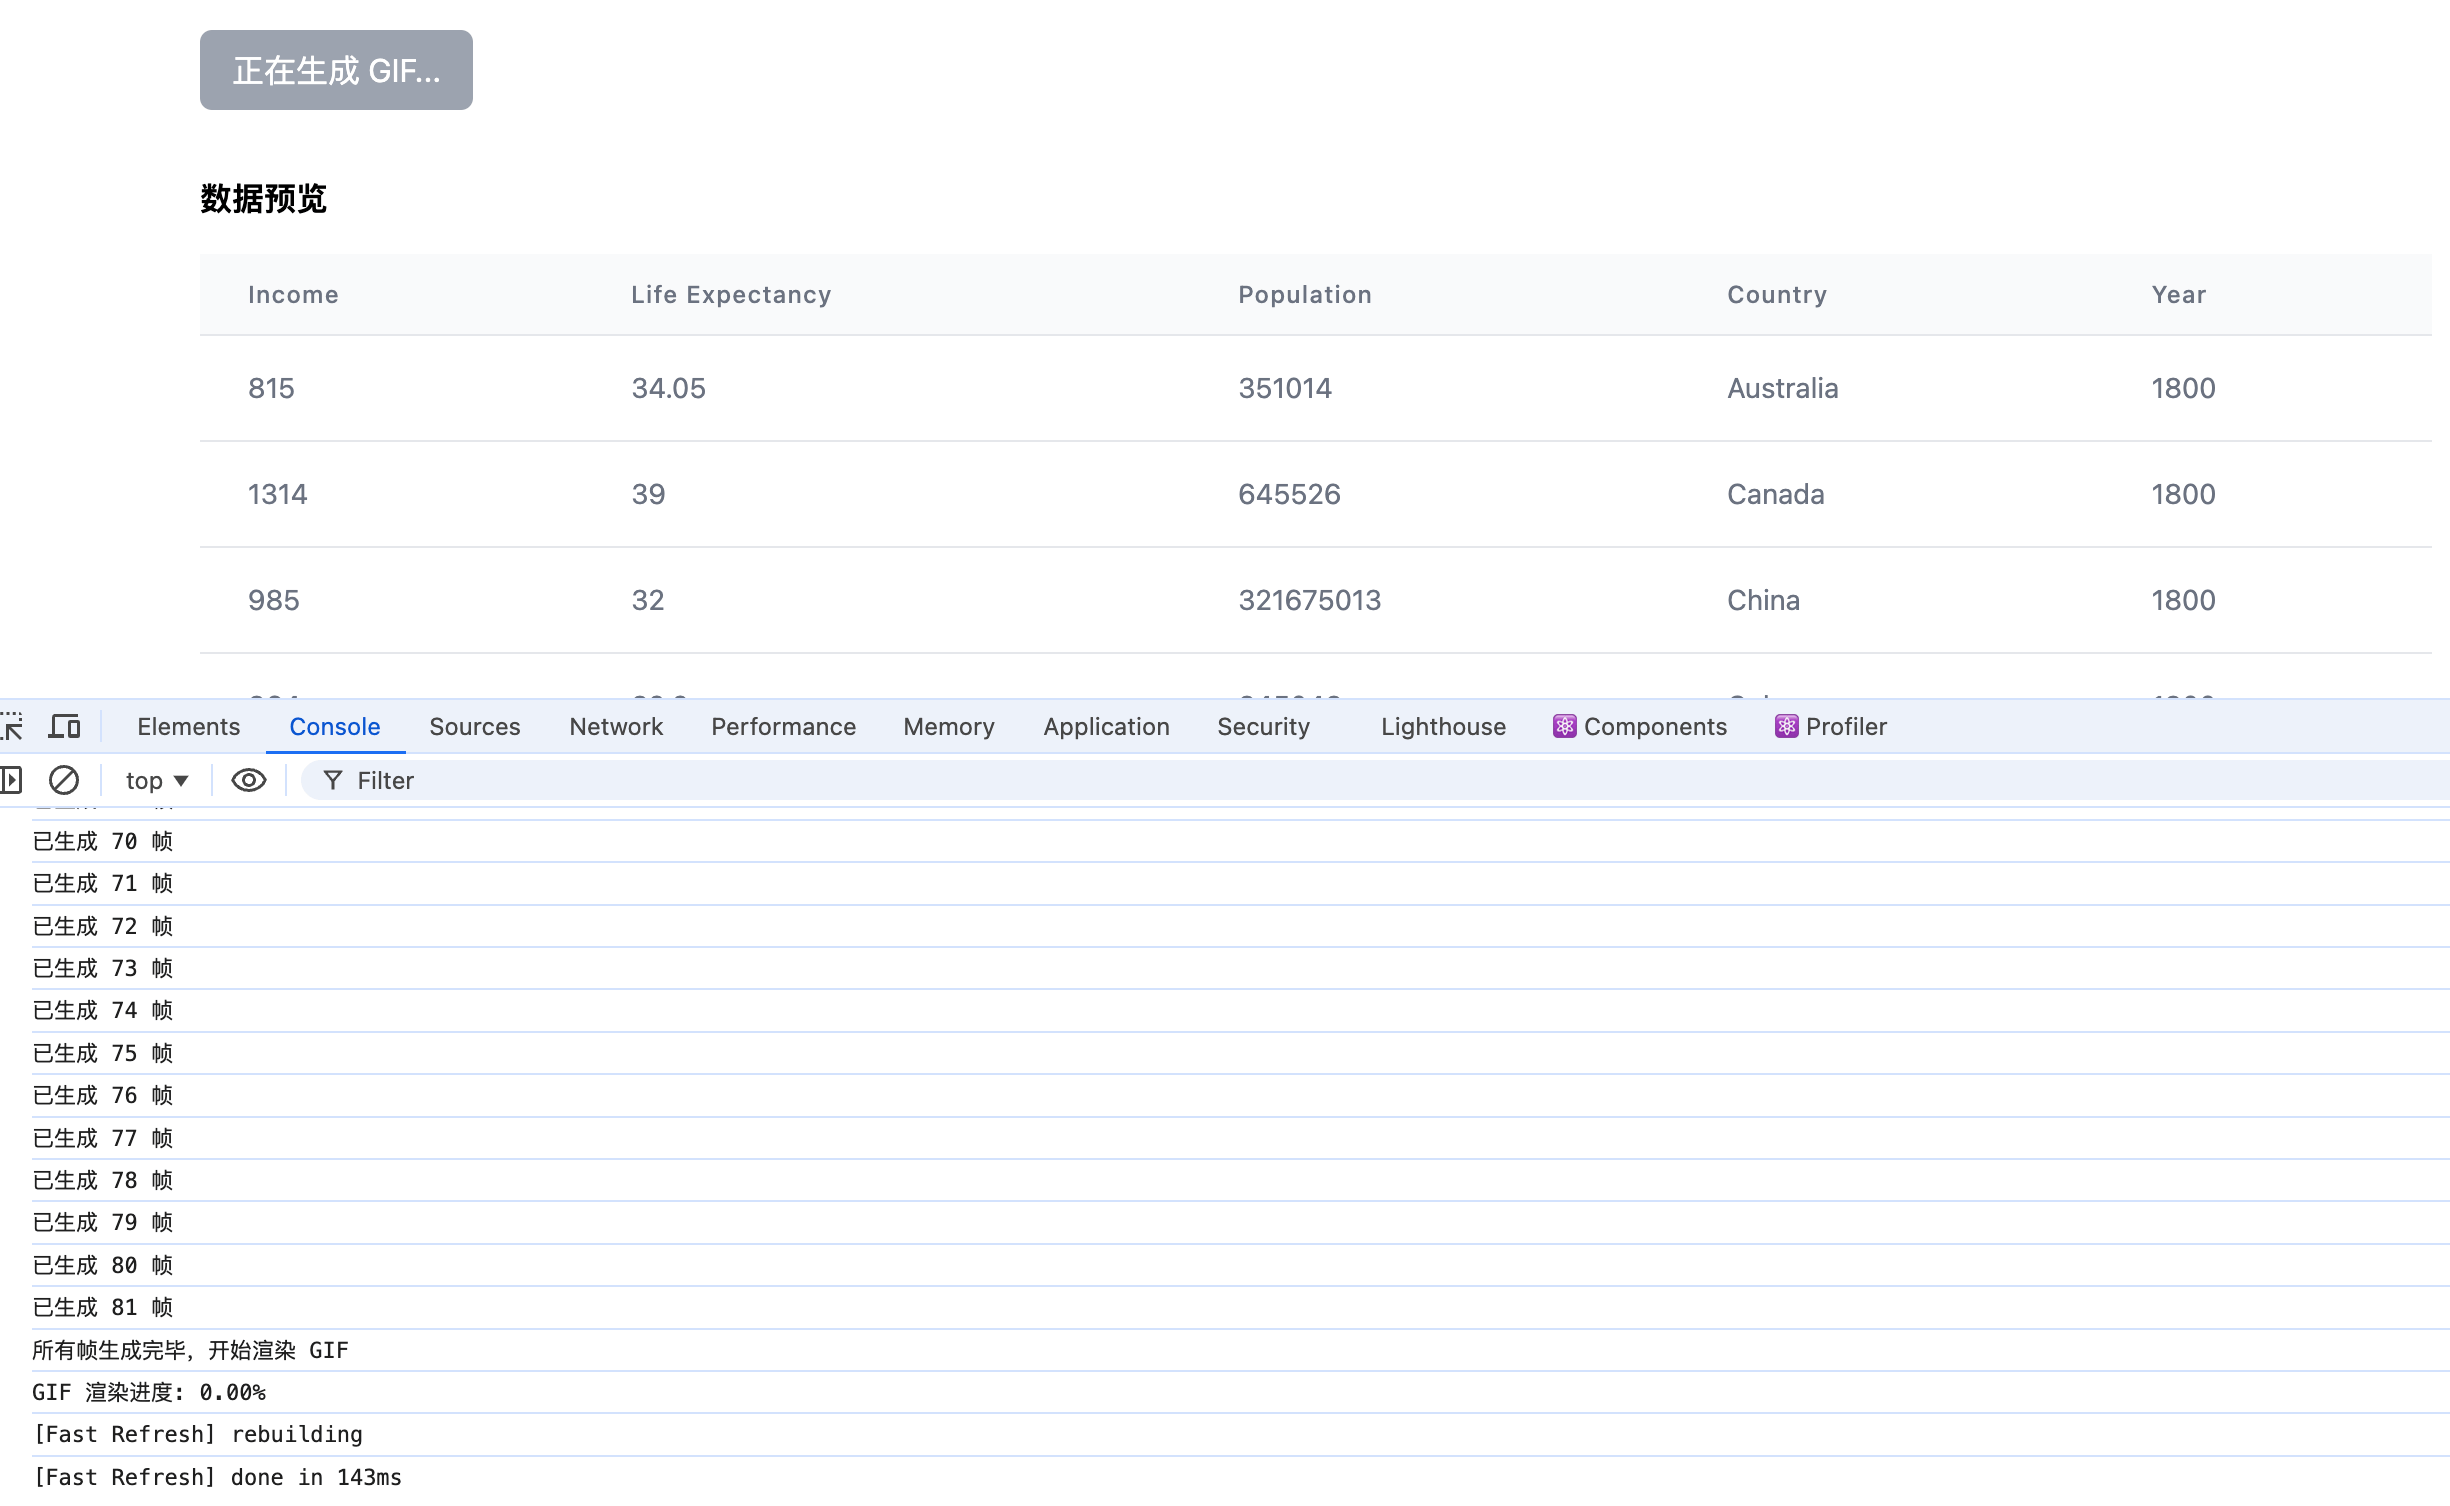Toggle the inspect element icon
Image resolution: width=2450 pixels, height=1506 pixels.
[12, 724]
